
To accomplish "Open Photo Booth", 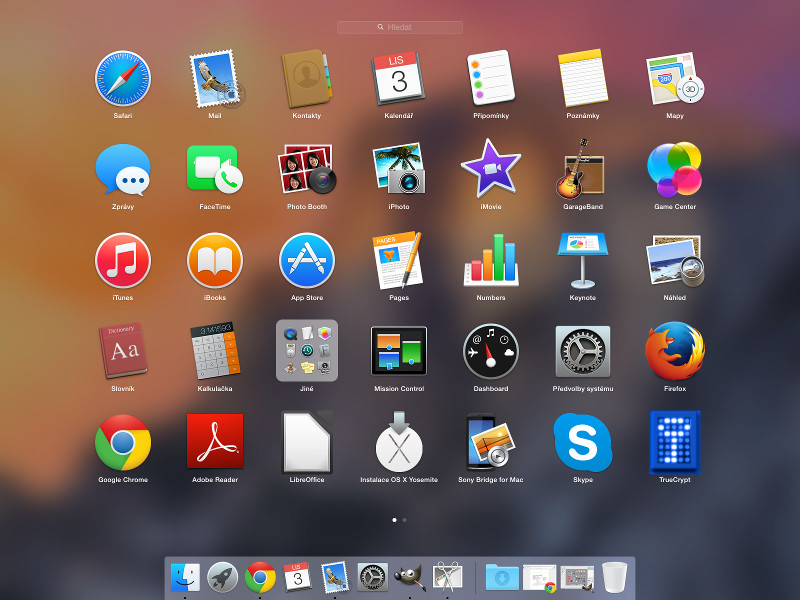I will coord(307,169).
